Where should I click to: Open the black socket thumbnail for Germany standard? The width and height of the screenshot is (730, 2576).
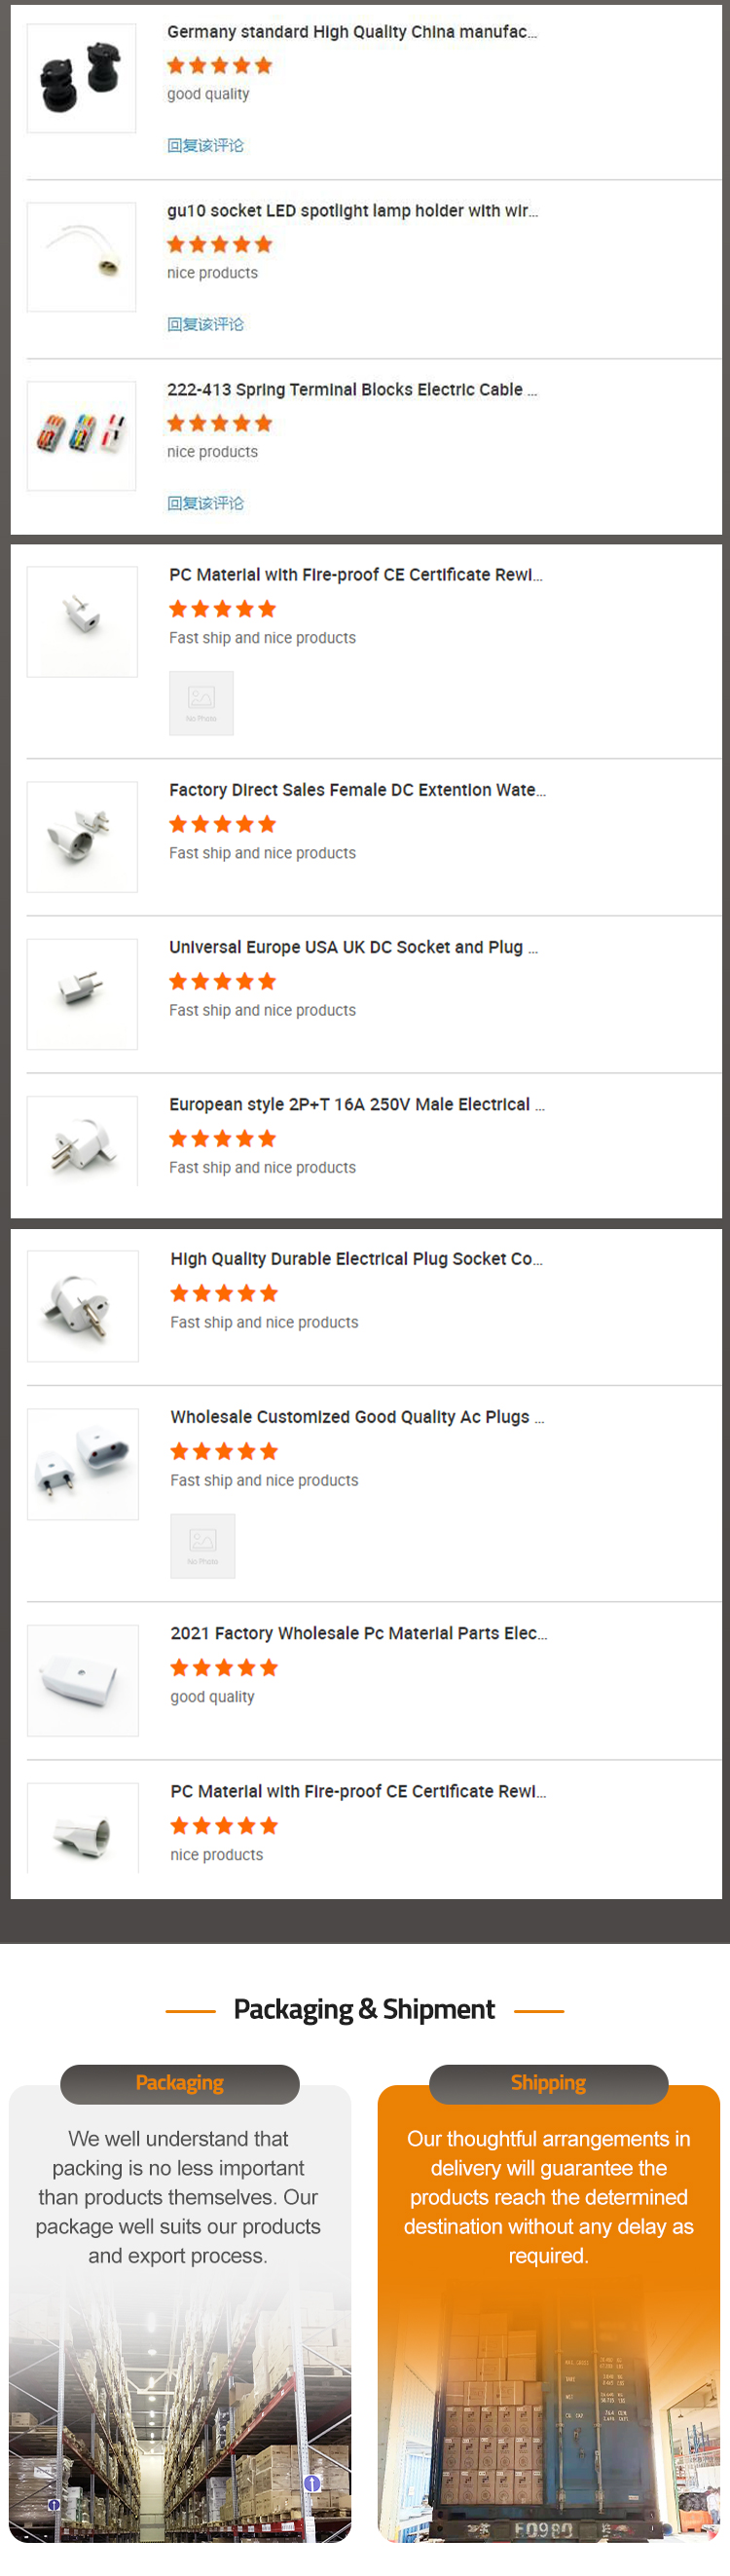(81, 78)
